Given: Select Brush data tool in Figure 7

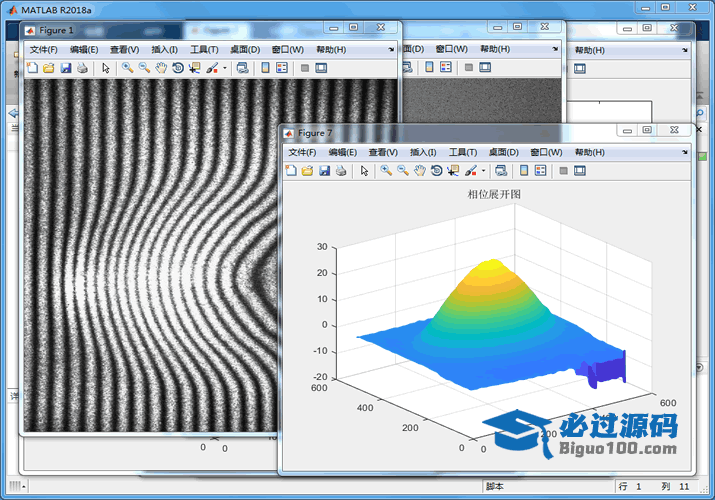Looking at the screenshot, I should [x=471, y=171].
